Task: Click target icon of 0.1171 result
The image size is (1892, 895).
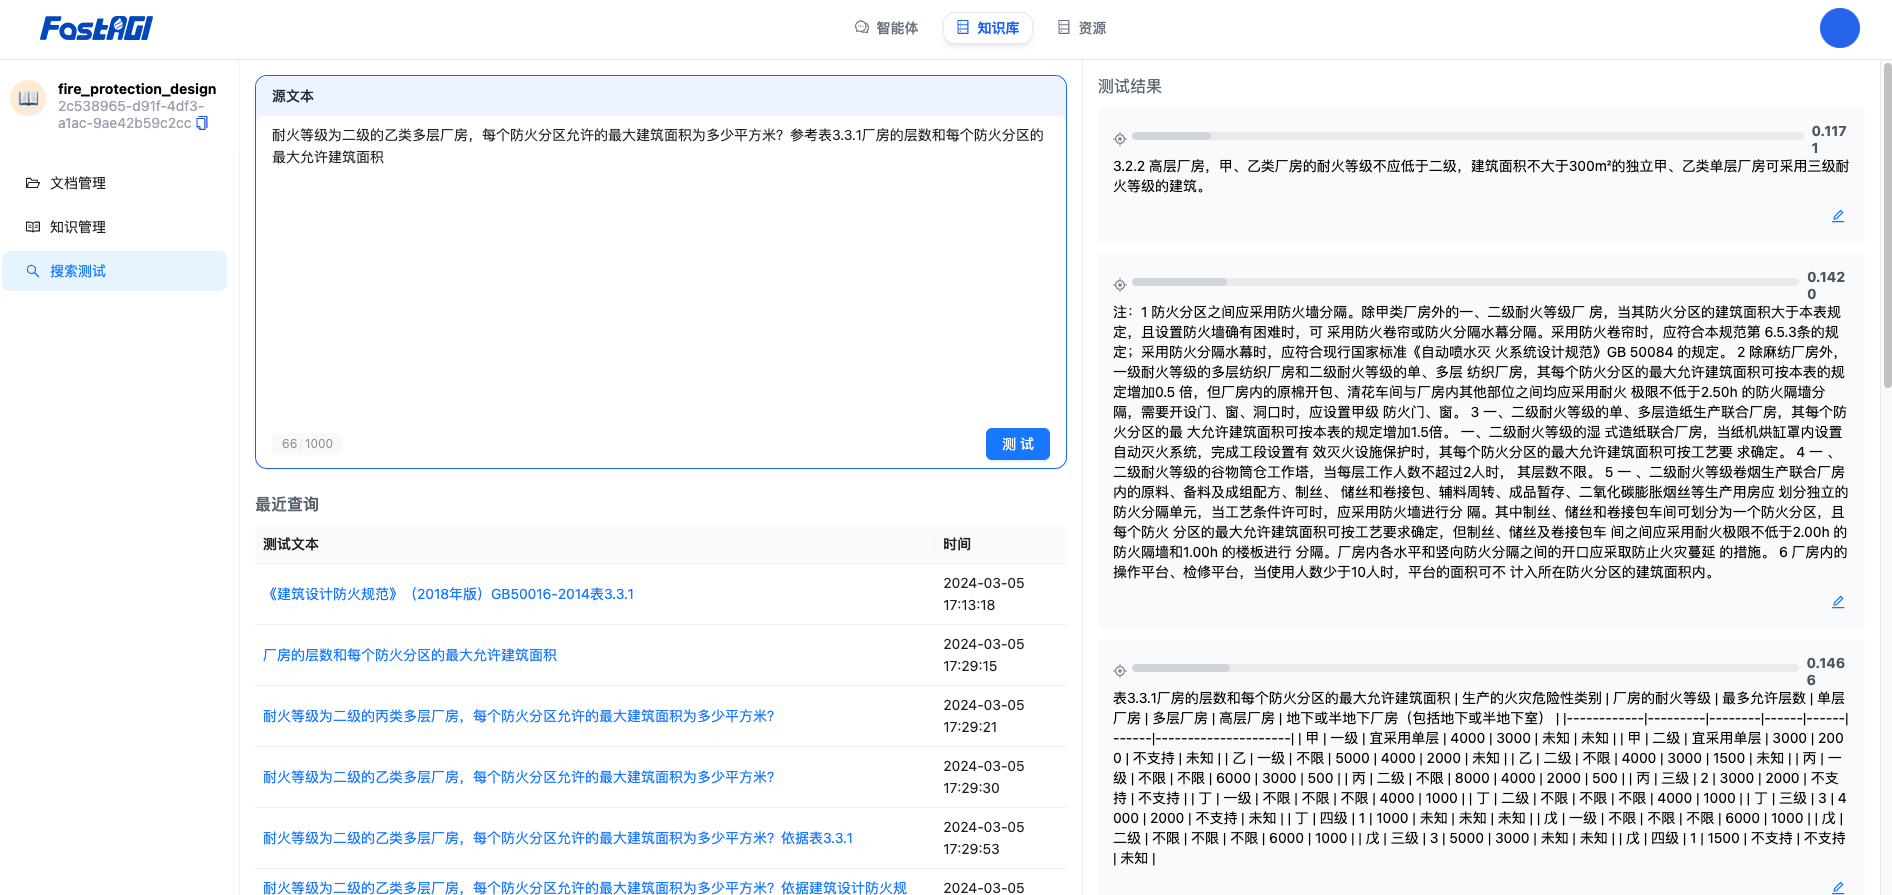Action: pyautogui.click(x=1120, y=139)
